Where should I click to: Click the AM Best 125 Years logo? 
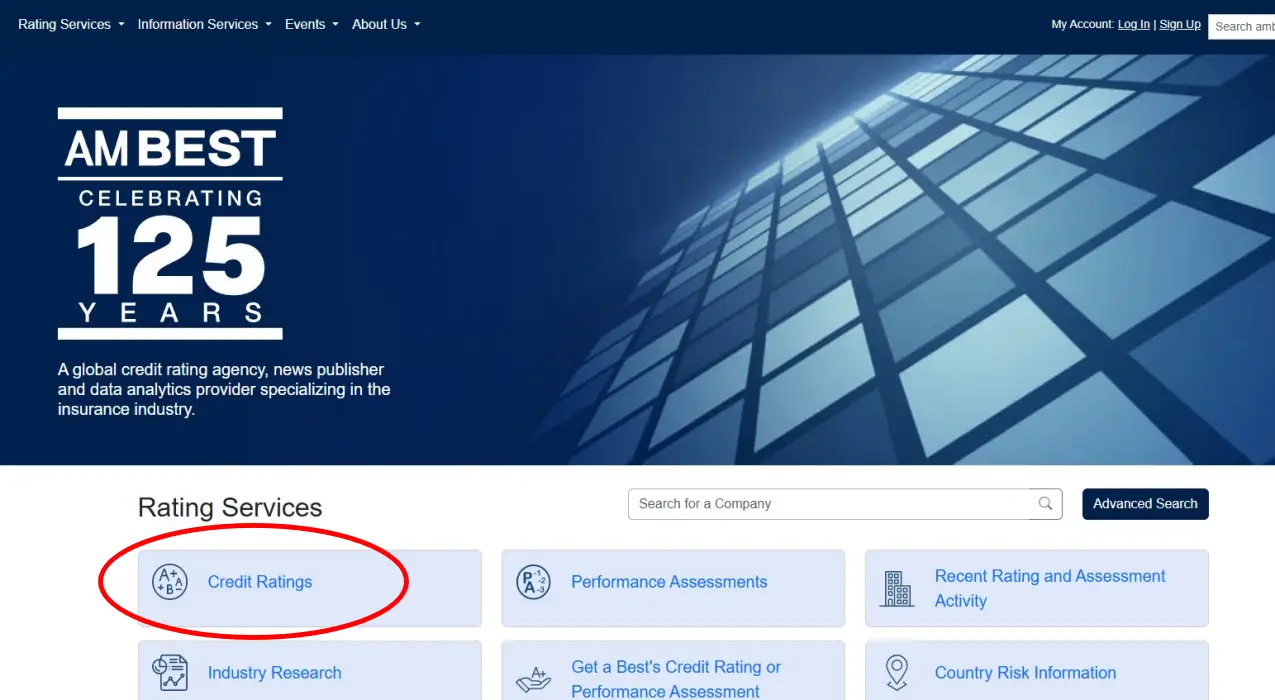[x=170, y=223]
